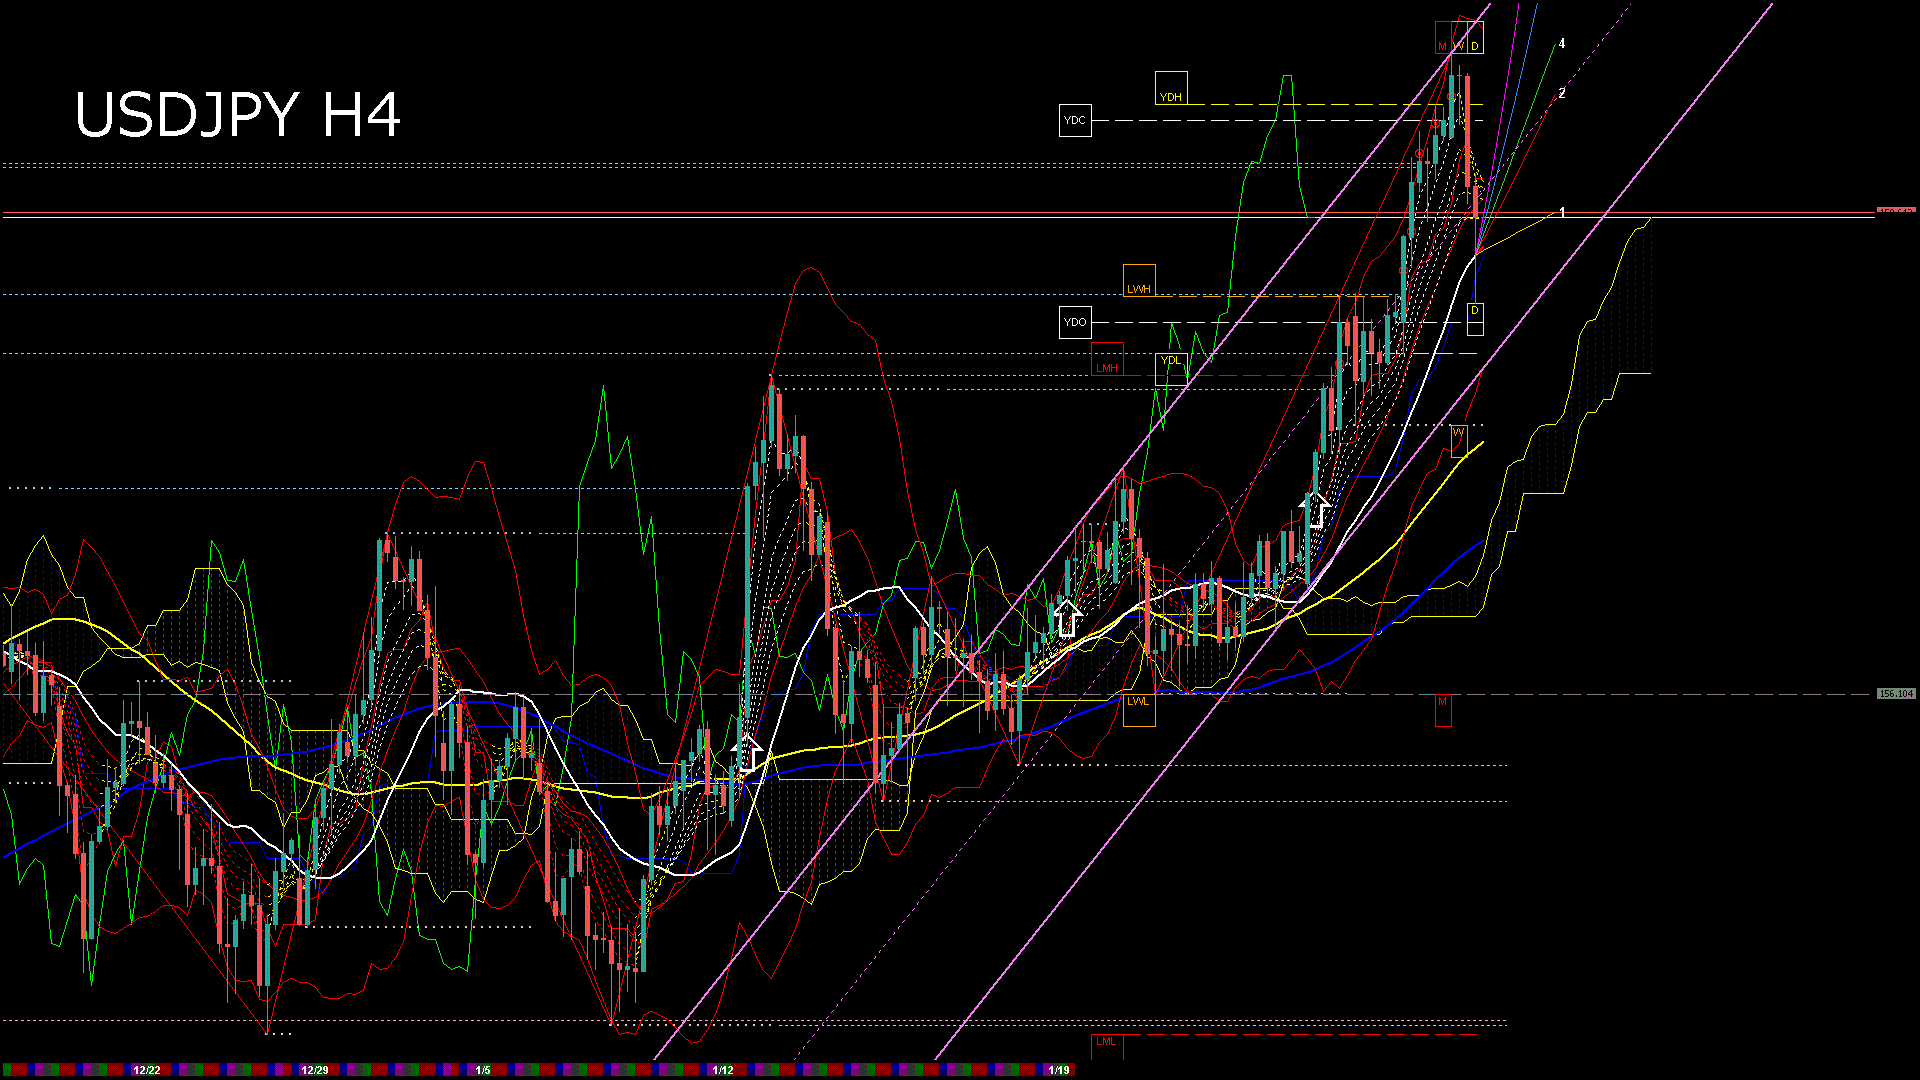Click the yellow YDH label box
This screenshot has width=1920, height=1080.
click(x=1171, y=88)
